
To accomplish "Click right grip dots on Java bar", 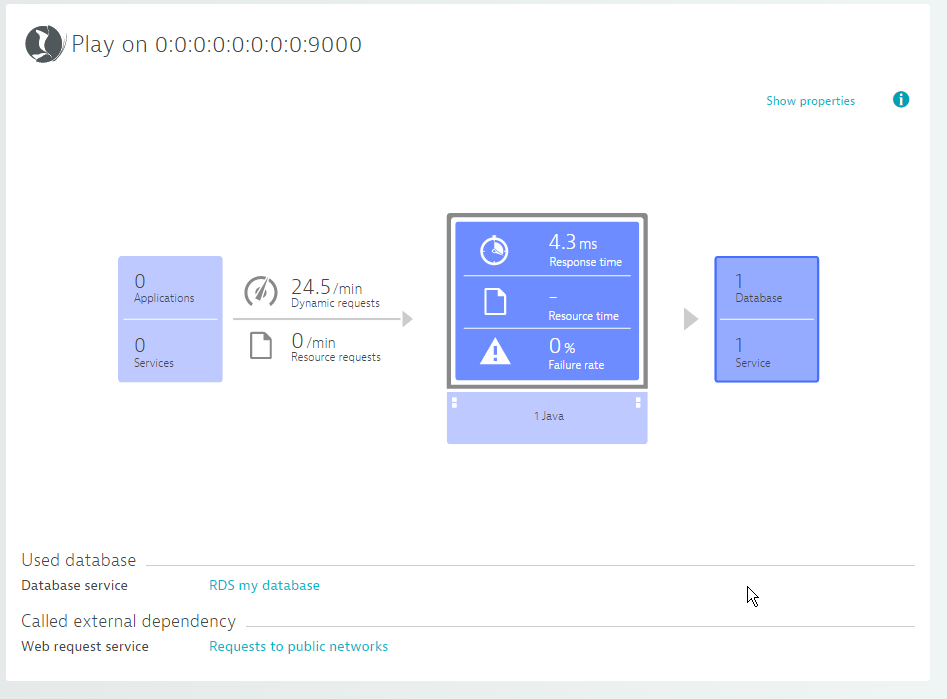I will [x=638, y=402].
